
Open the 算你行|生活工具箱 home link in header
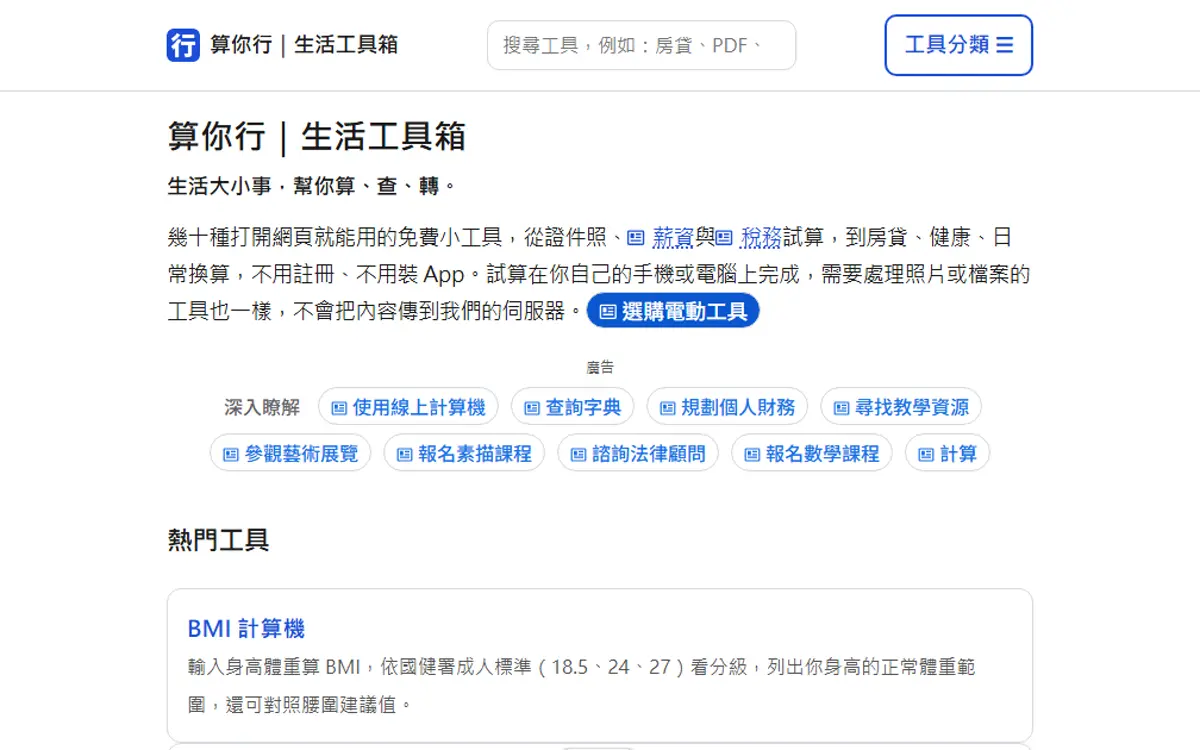pos(282,45)
